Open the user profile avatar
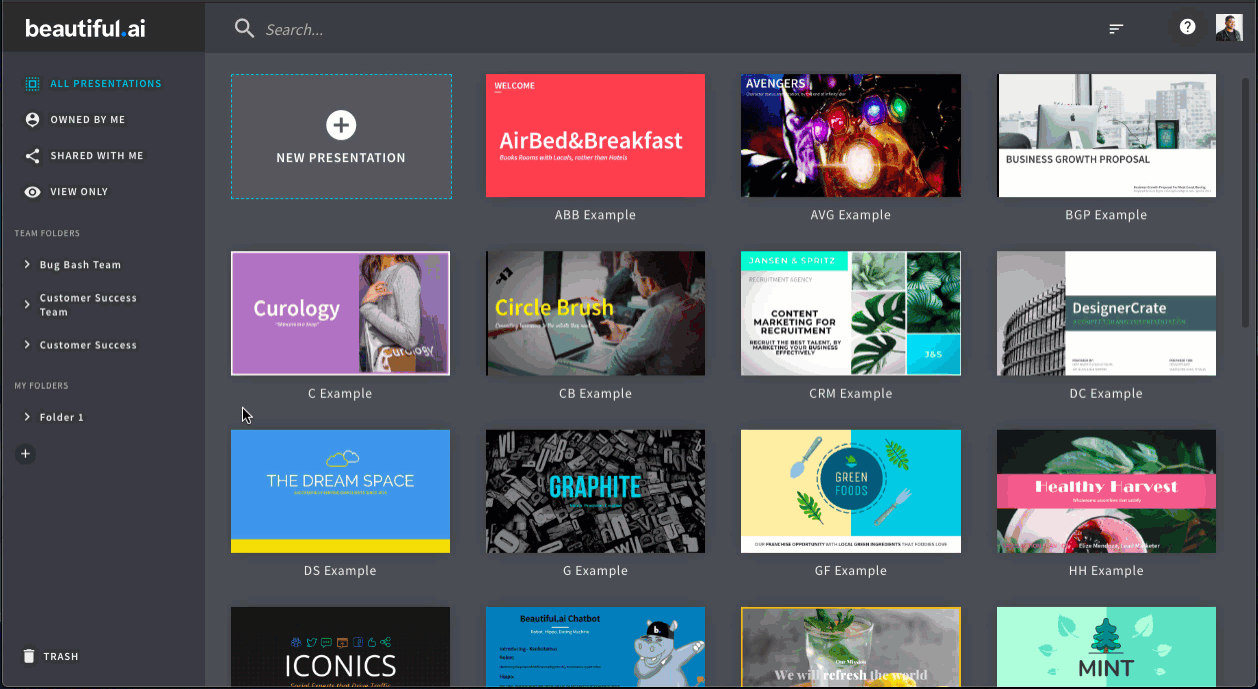1258x689 pixels. [1229, 27]
